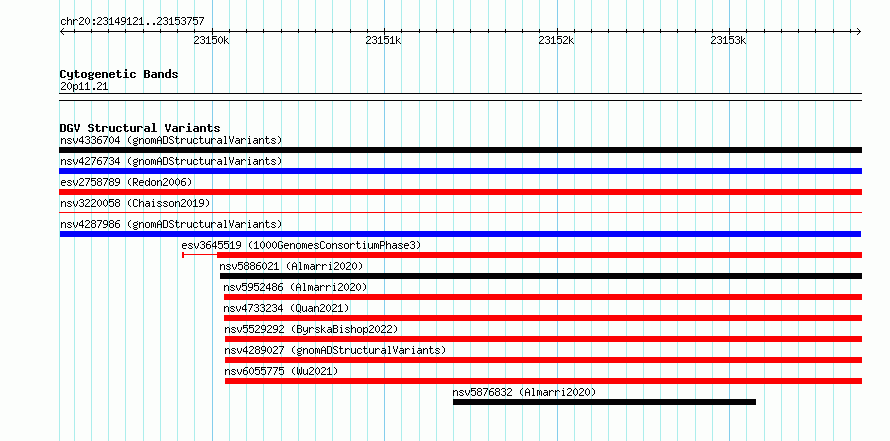Click the ruler's right arrowhead
The height and width of the screenshot is (441, 890).
click(x=859, y=32)
